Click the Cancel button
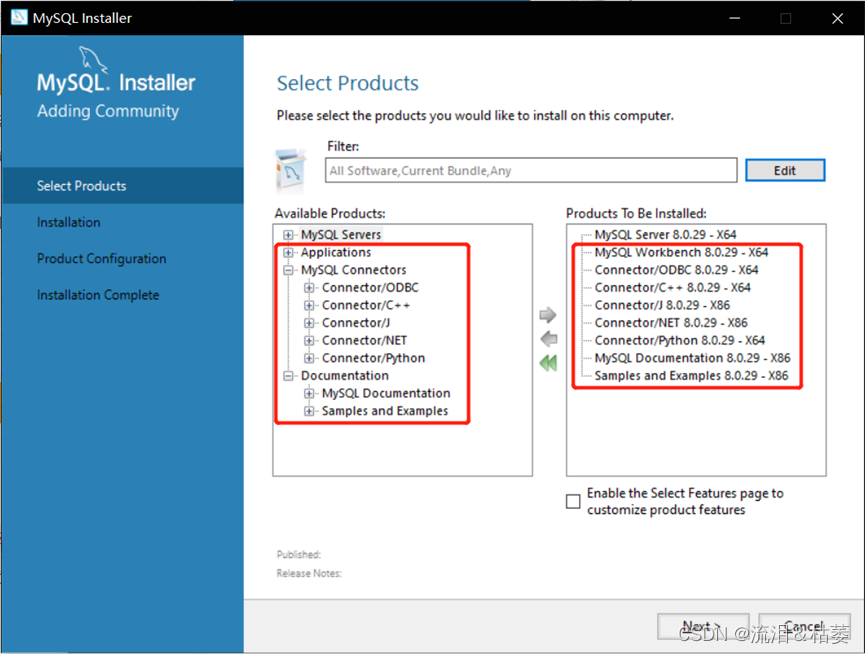The width and height of the screenshot is (865, 654). pos(804,628)
